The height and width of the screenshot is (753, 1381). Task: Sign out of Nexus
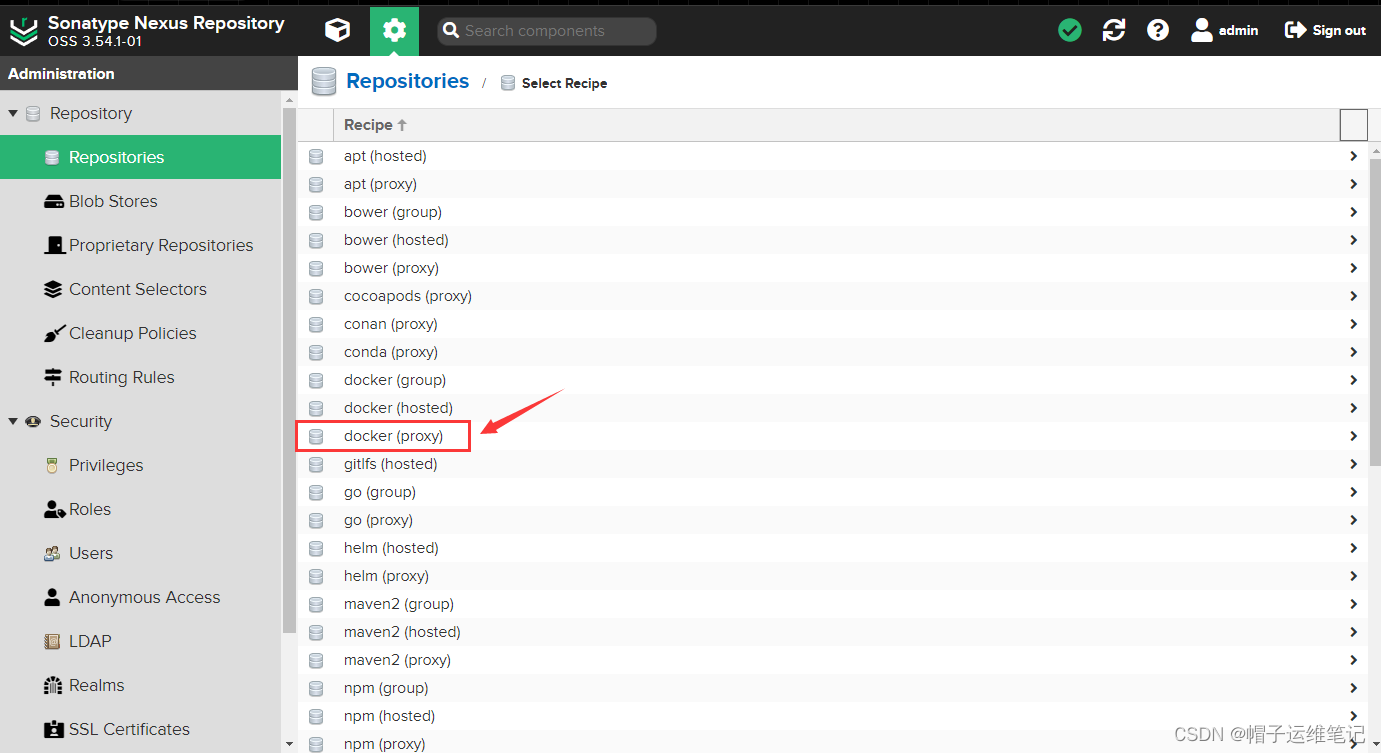click(1325, 30)
